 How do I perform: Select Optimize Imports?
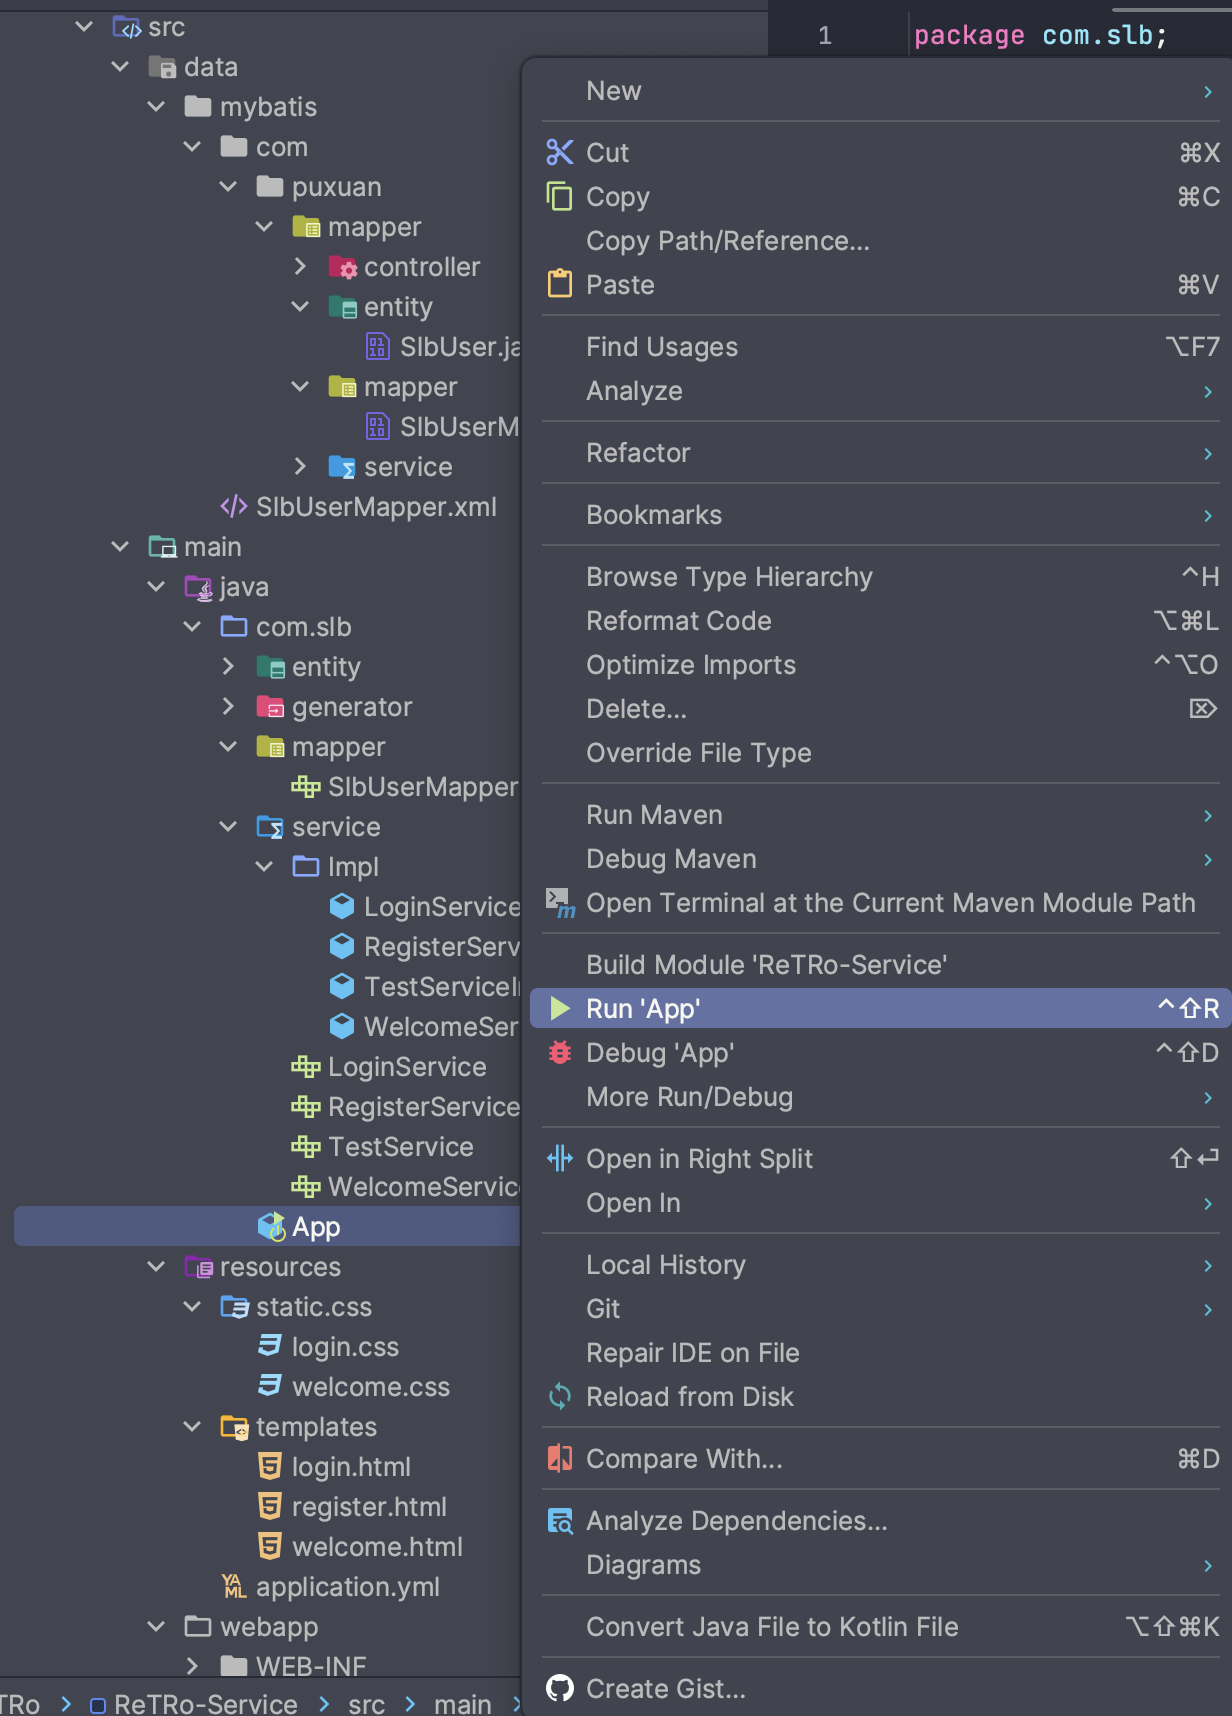tap(880, 665)
